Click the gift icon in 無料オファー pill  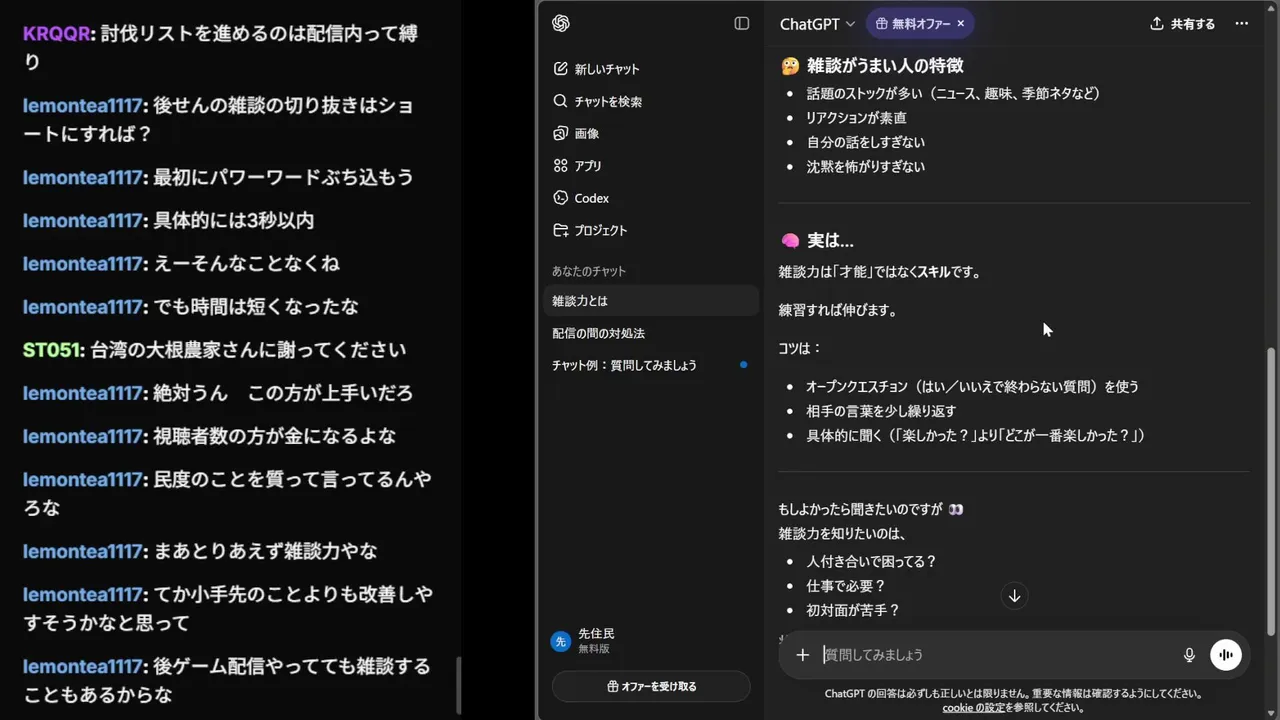click(x=881, y=23)
